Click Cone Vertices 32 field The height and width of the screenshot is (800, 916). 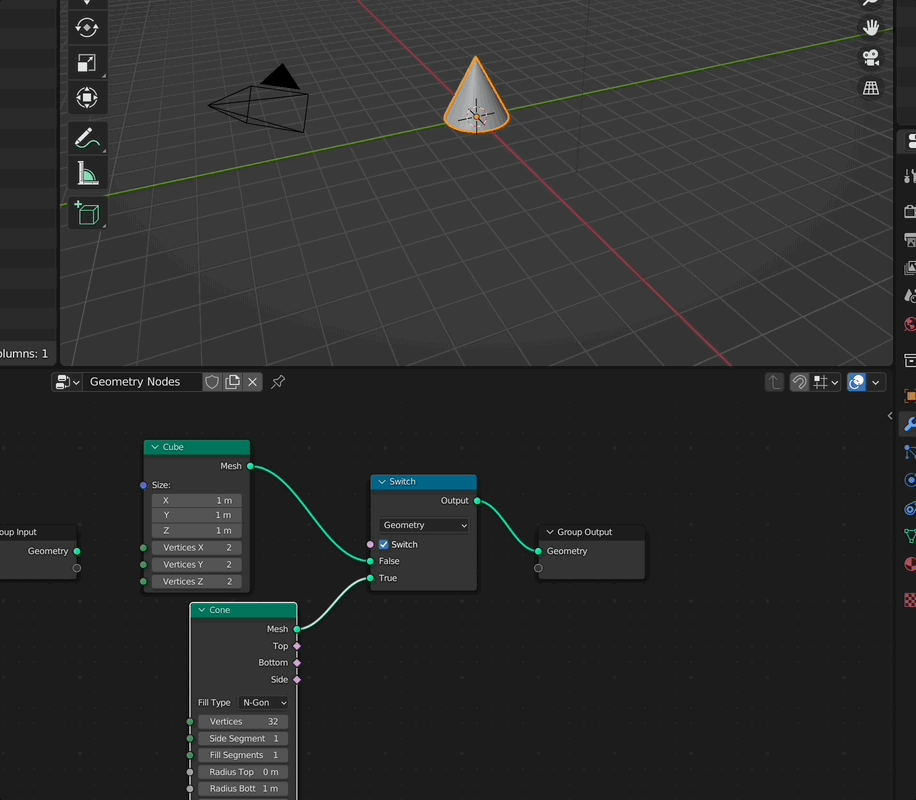point(243,722)
